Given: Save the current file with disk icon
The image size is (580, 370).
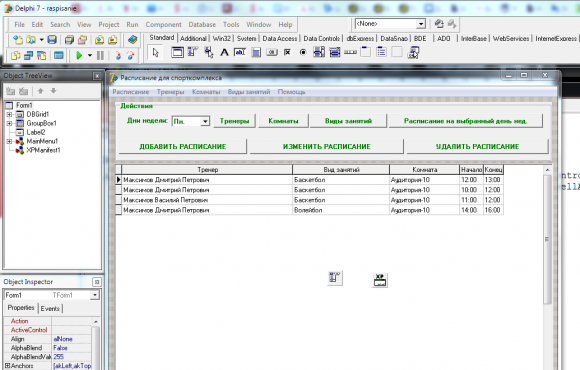Looking at the screenshot, I should pos(52,40).
